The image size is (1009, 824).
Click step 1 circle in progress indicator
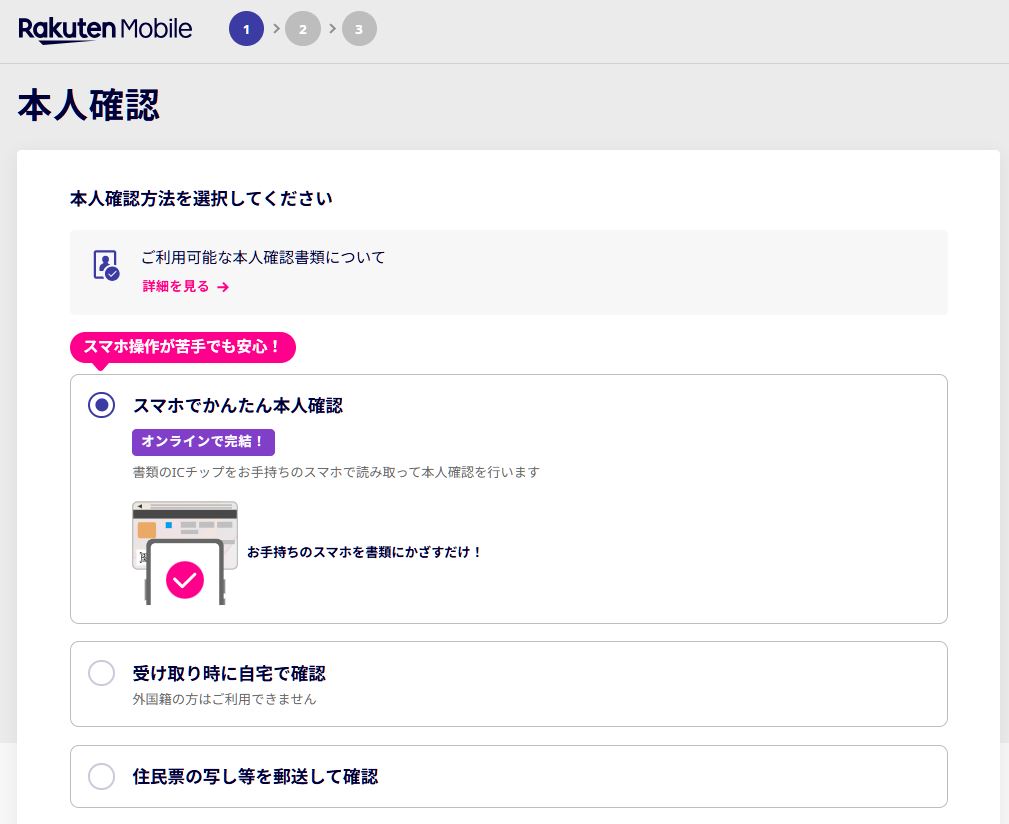pos(246,29)
